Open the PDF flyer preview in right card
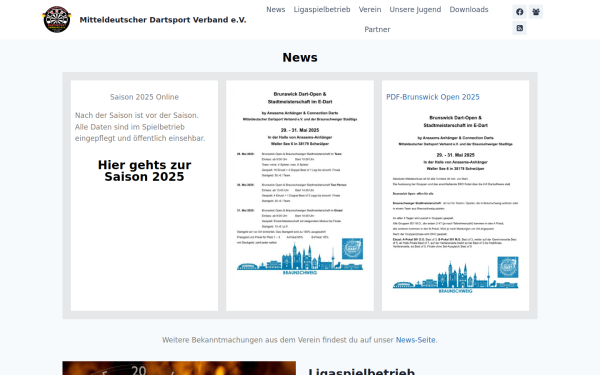The image size is (600, 375). [x=455, y=204]
